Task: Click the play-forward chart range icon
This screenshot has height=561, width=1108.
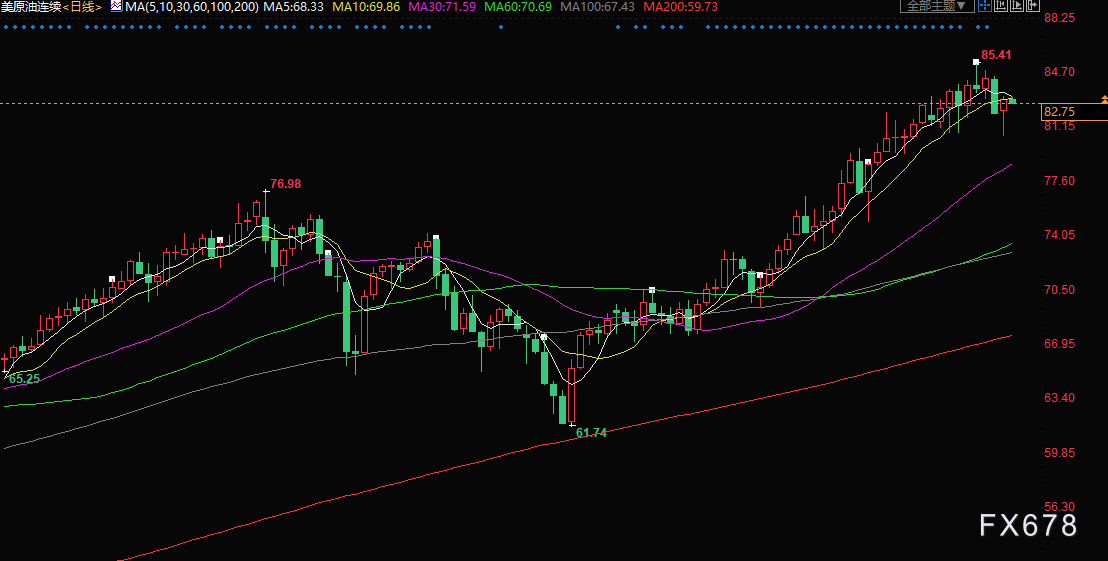Action: coord(1017,6)
